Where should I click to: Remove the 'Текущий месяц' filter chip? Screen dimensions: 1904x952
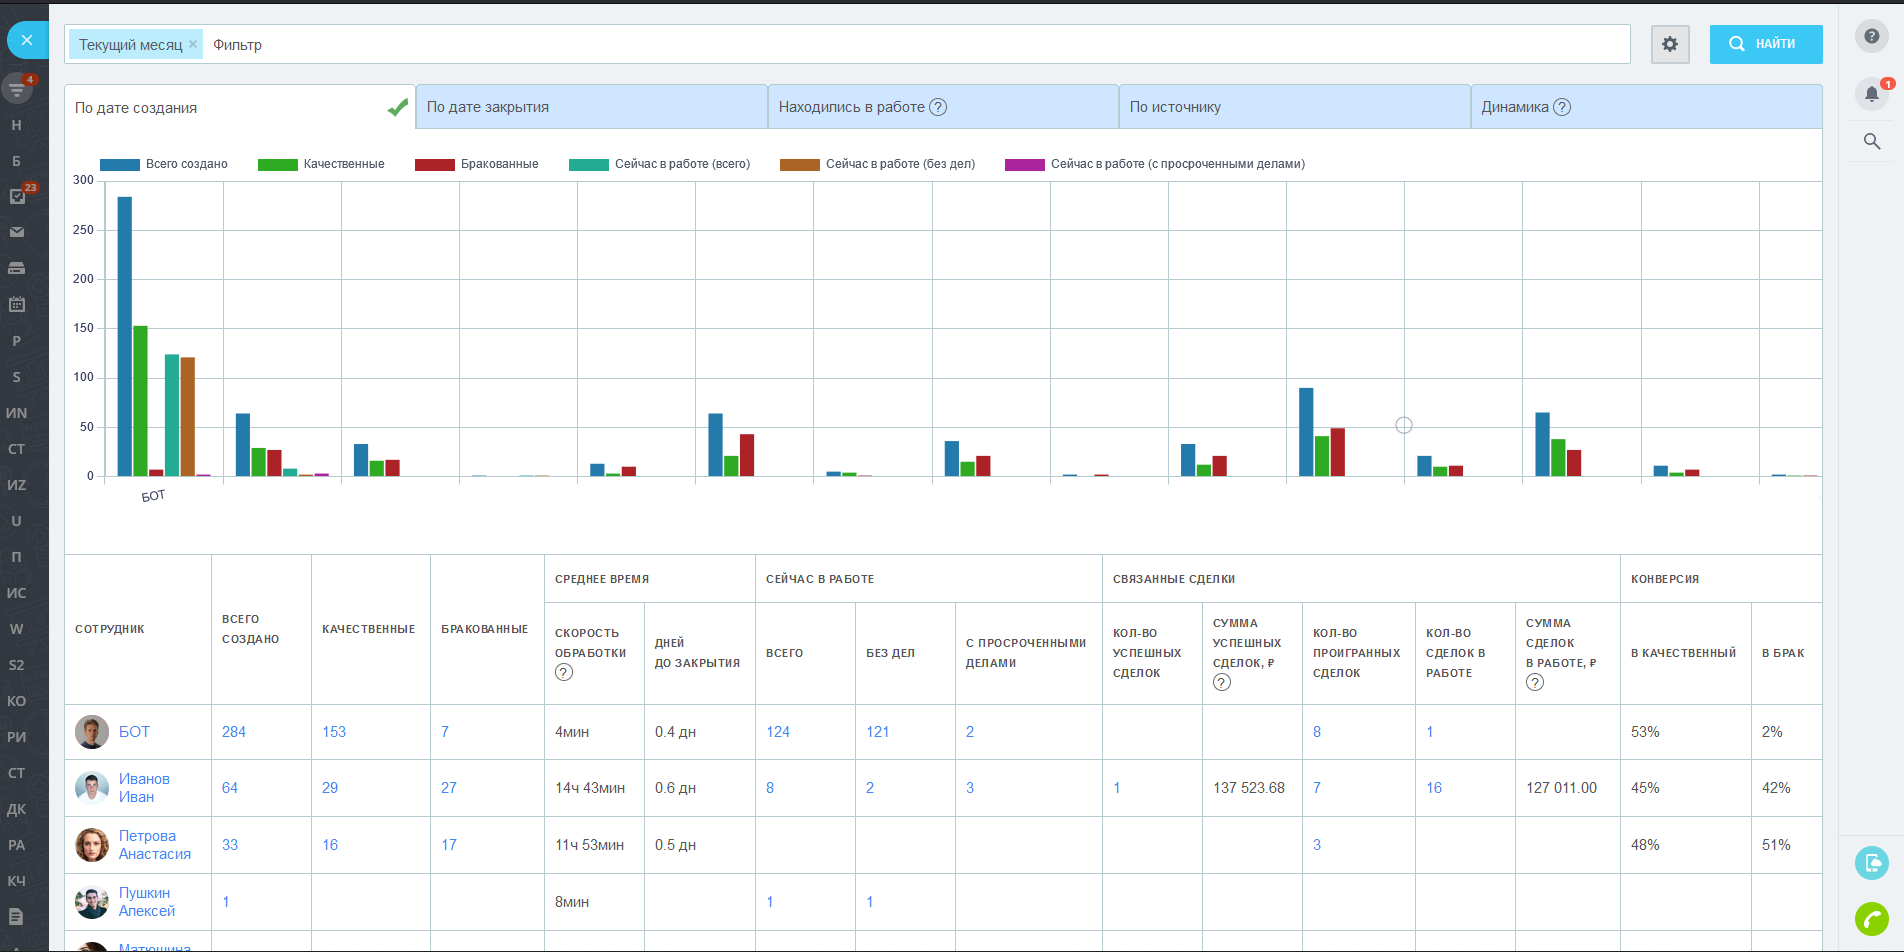coord(193,44)
